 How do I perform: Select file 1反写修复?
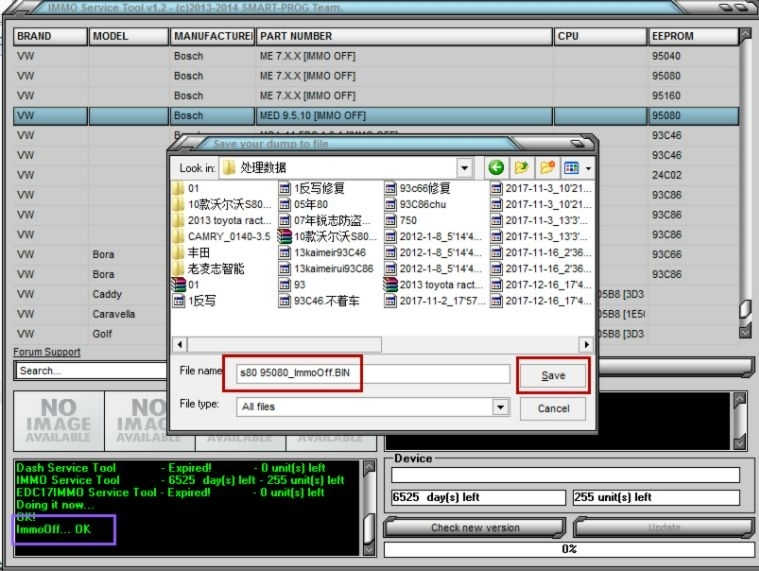point(312,188)
